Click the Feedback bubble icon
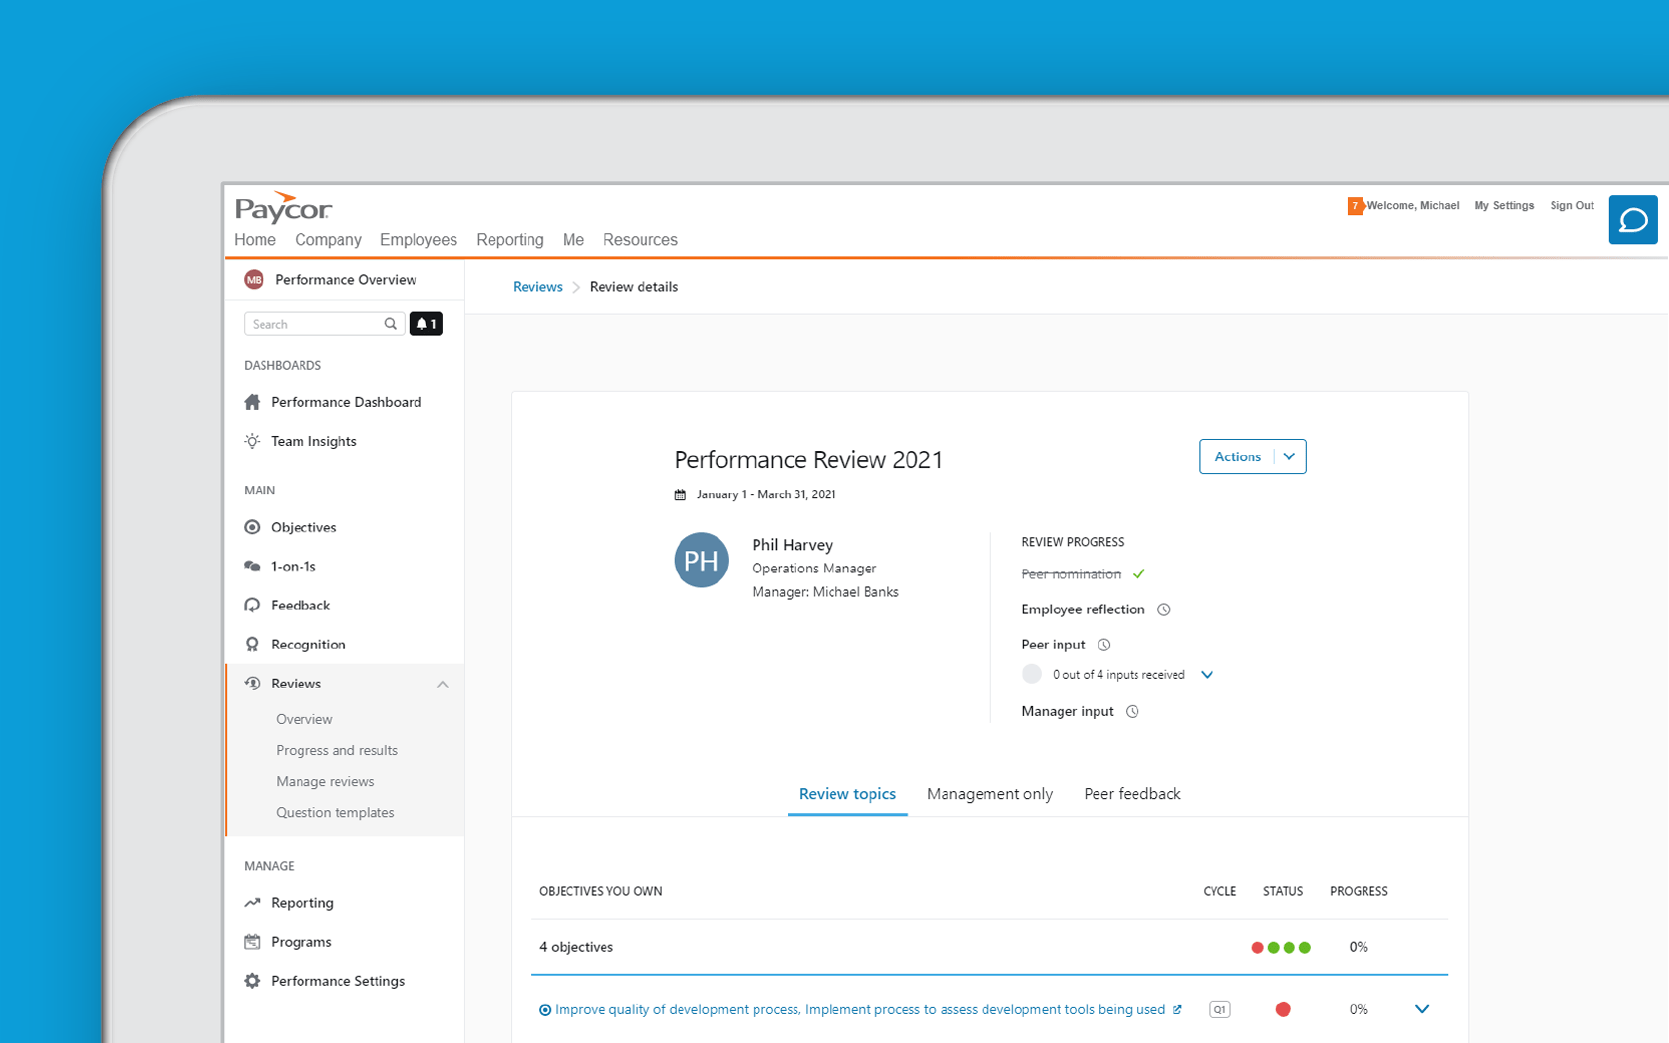The image size is (1669, 1043). [252, 605]
